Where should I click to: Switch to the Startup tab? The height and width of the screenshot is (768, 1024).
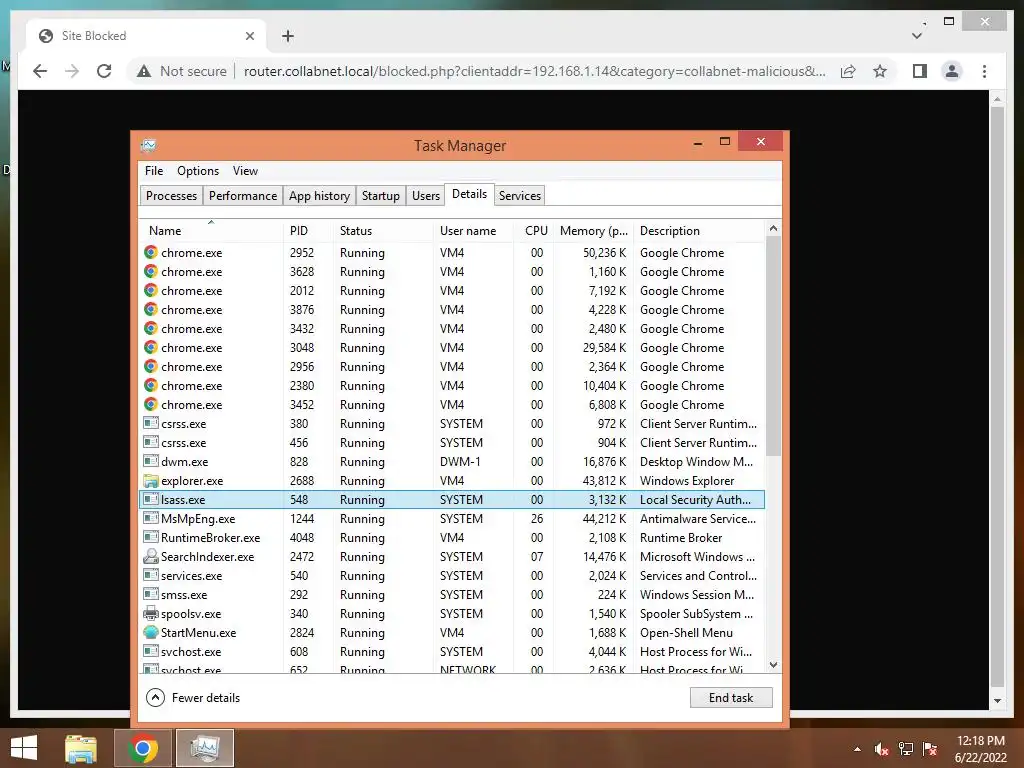coord(381,195)
